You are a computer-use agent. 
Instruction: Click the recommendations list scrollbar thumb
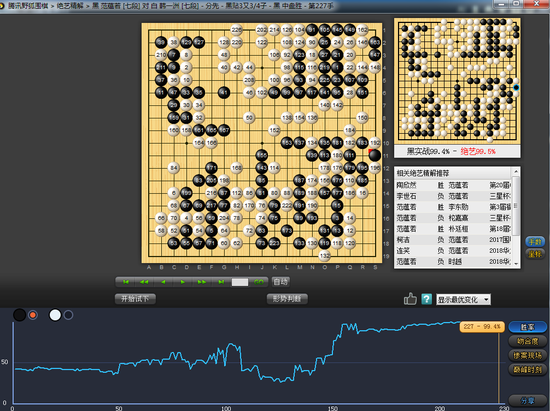coord(516,205)
